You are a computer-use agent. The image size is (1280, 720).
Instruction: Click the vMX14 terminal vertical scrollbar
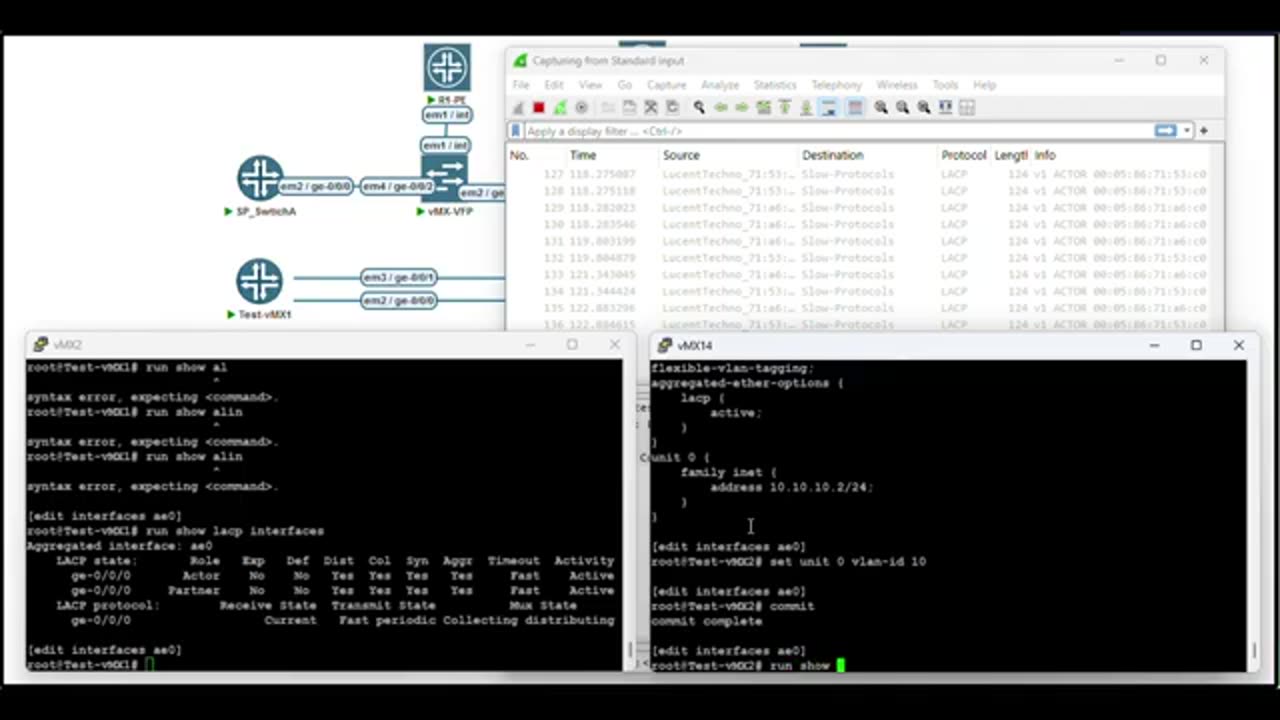click(1253, 515)
